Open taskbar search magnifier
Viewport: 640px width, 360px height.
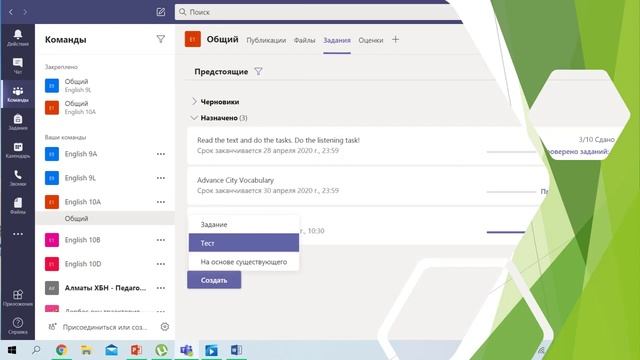pos(36,350)
